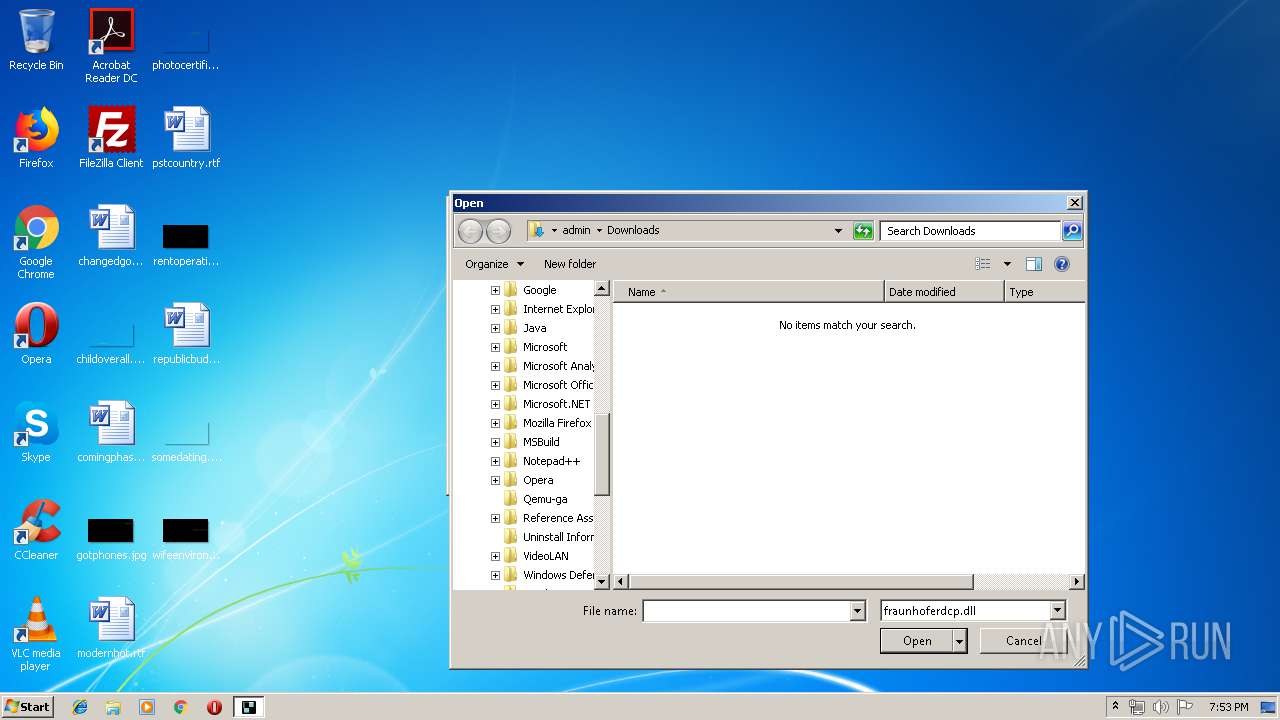Screen dimensions: 1280x720
Task: Open the views options dropdown arrow
Action: pyautogui.click(x=1007, y=264)
